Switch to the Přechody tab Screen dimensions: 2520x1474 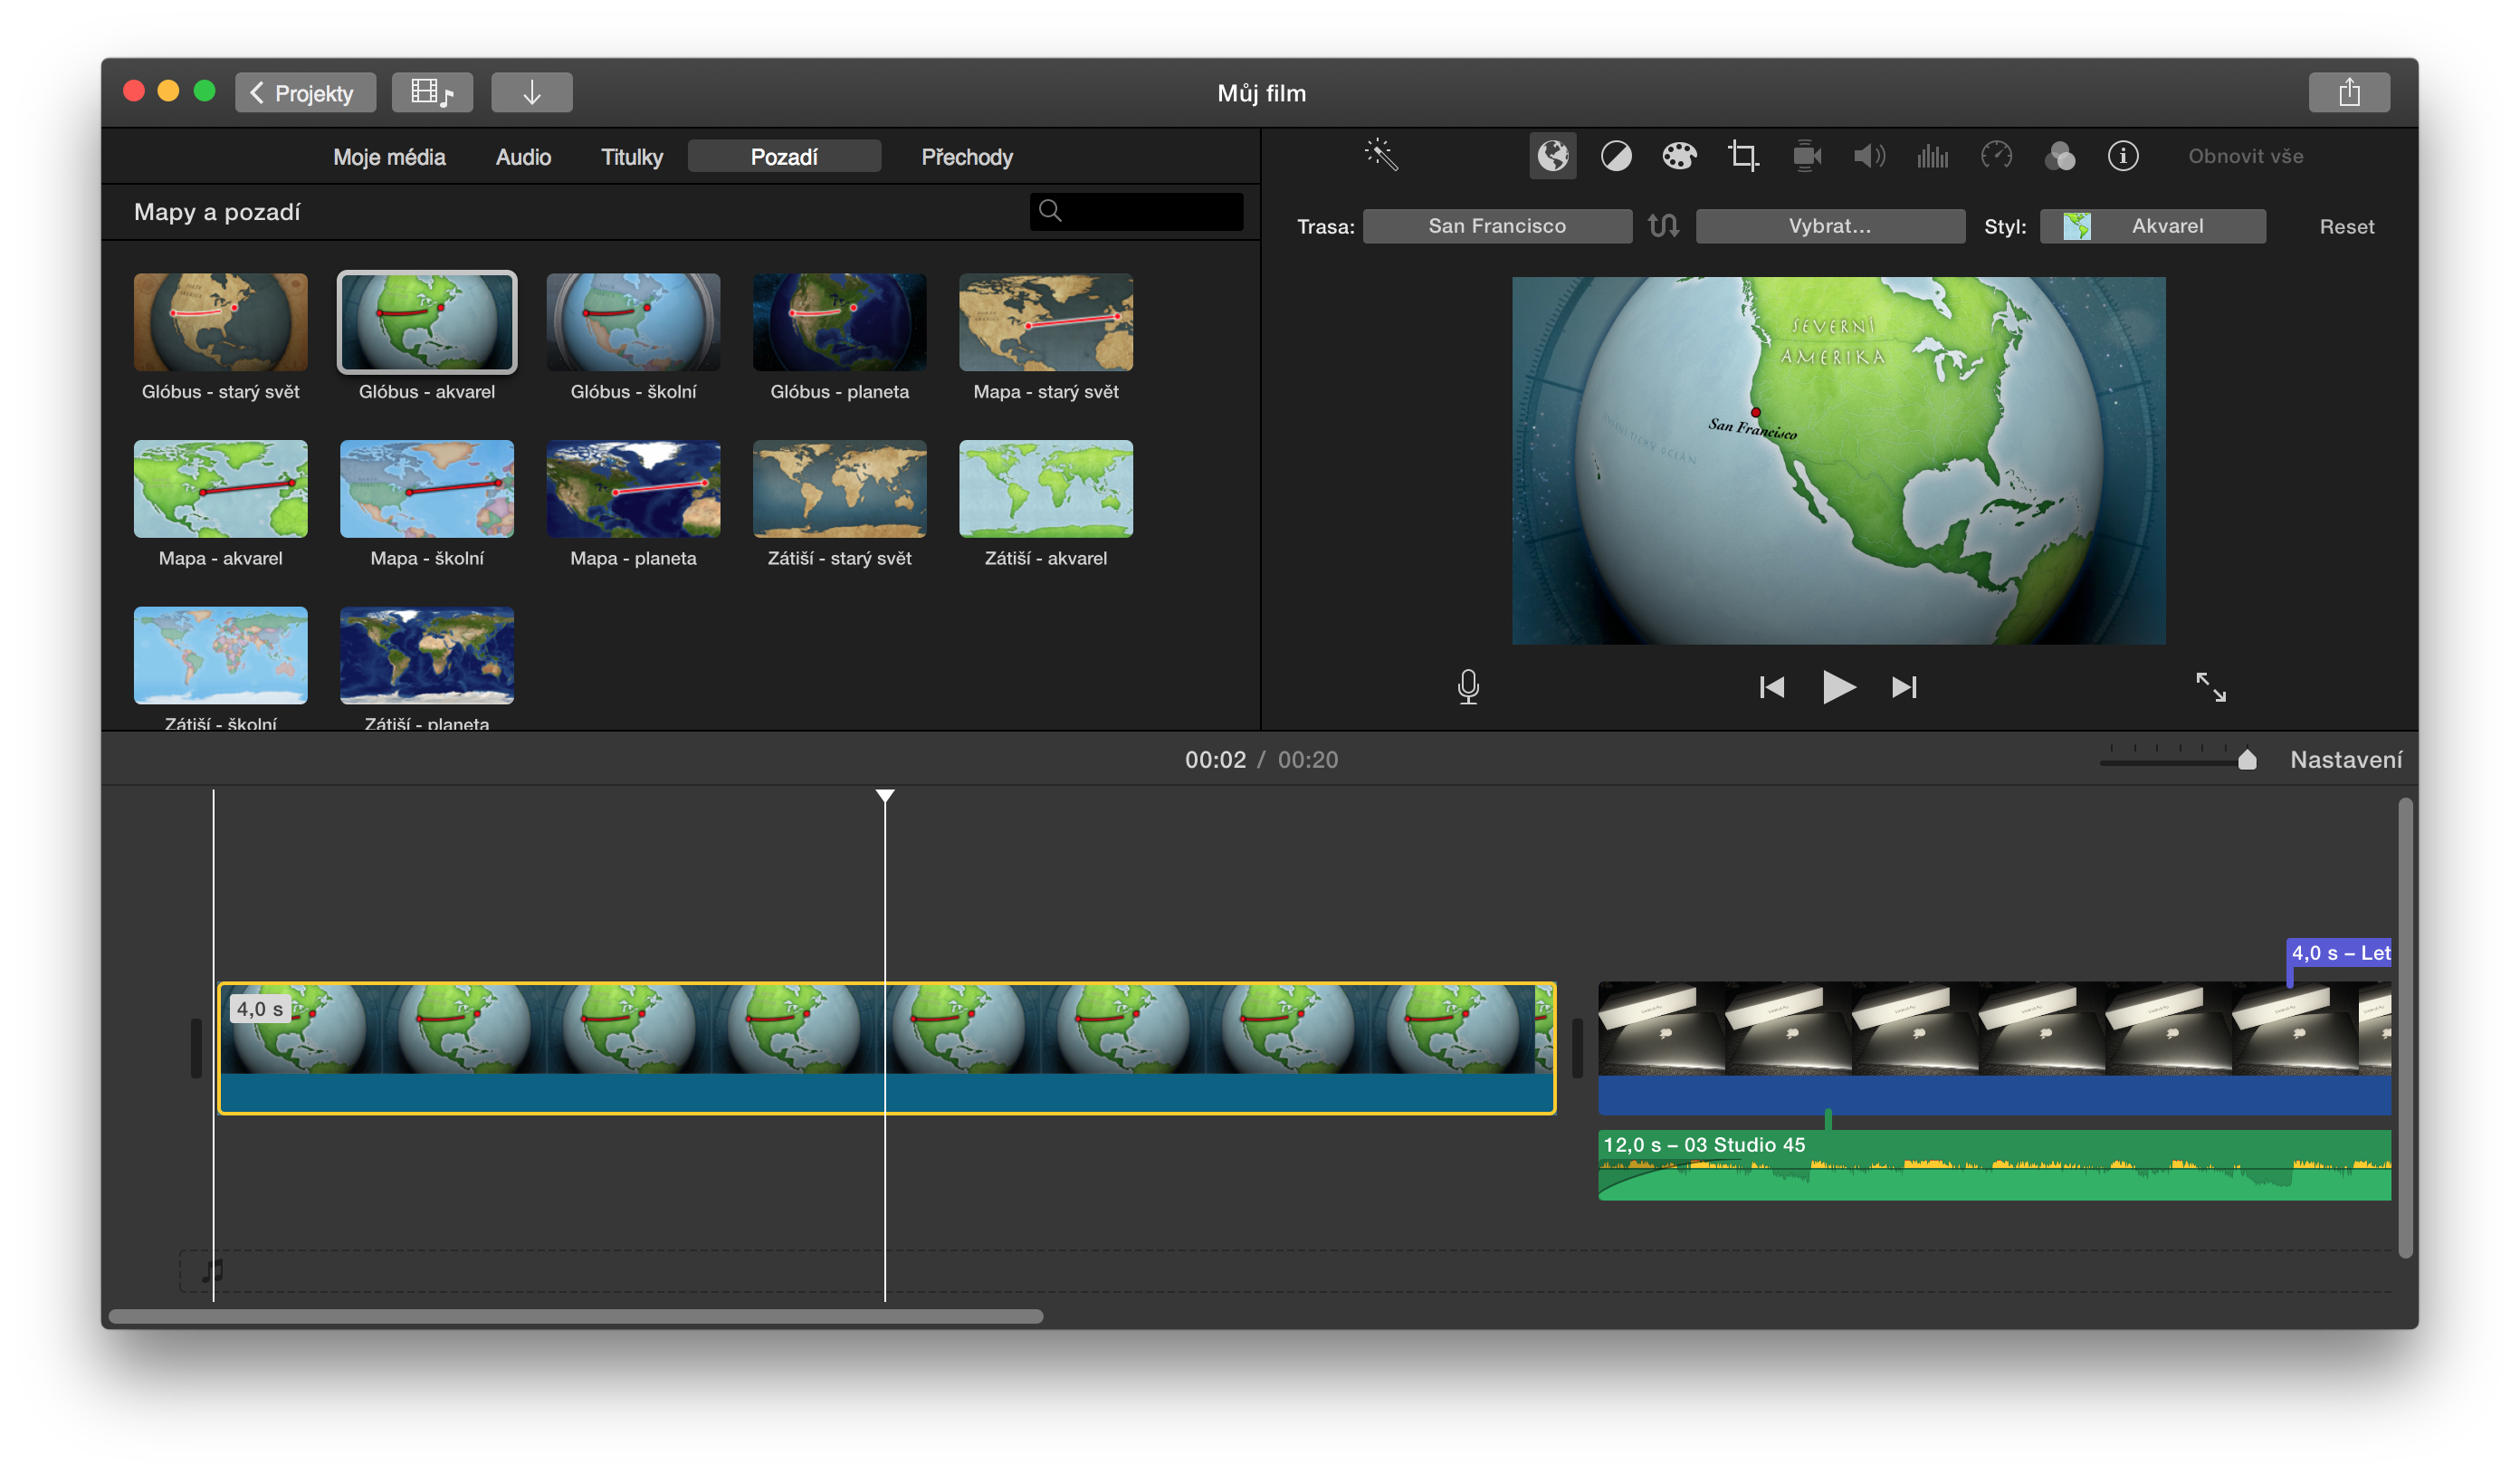click(x=966, y=157)
